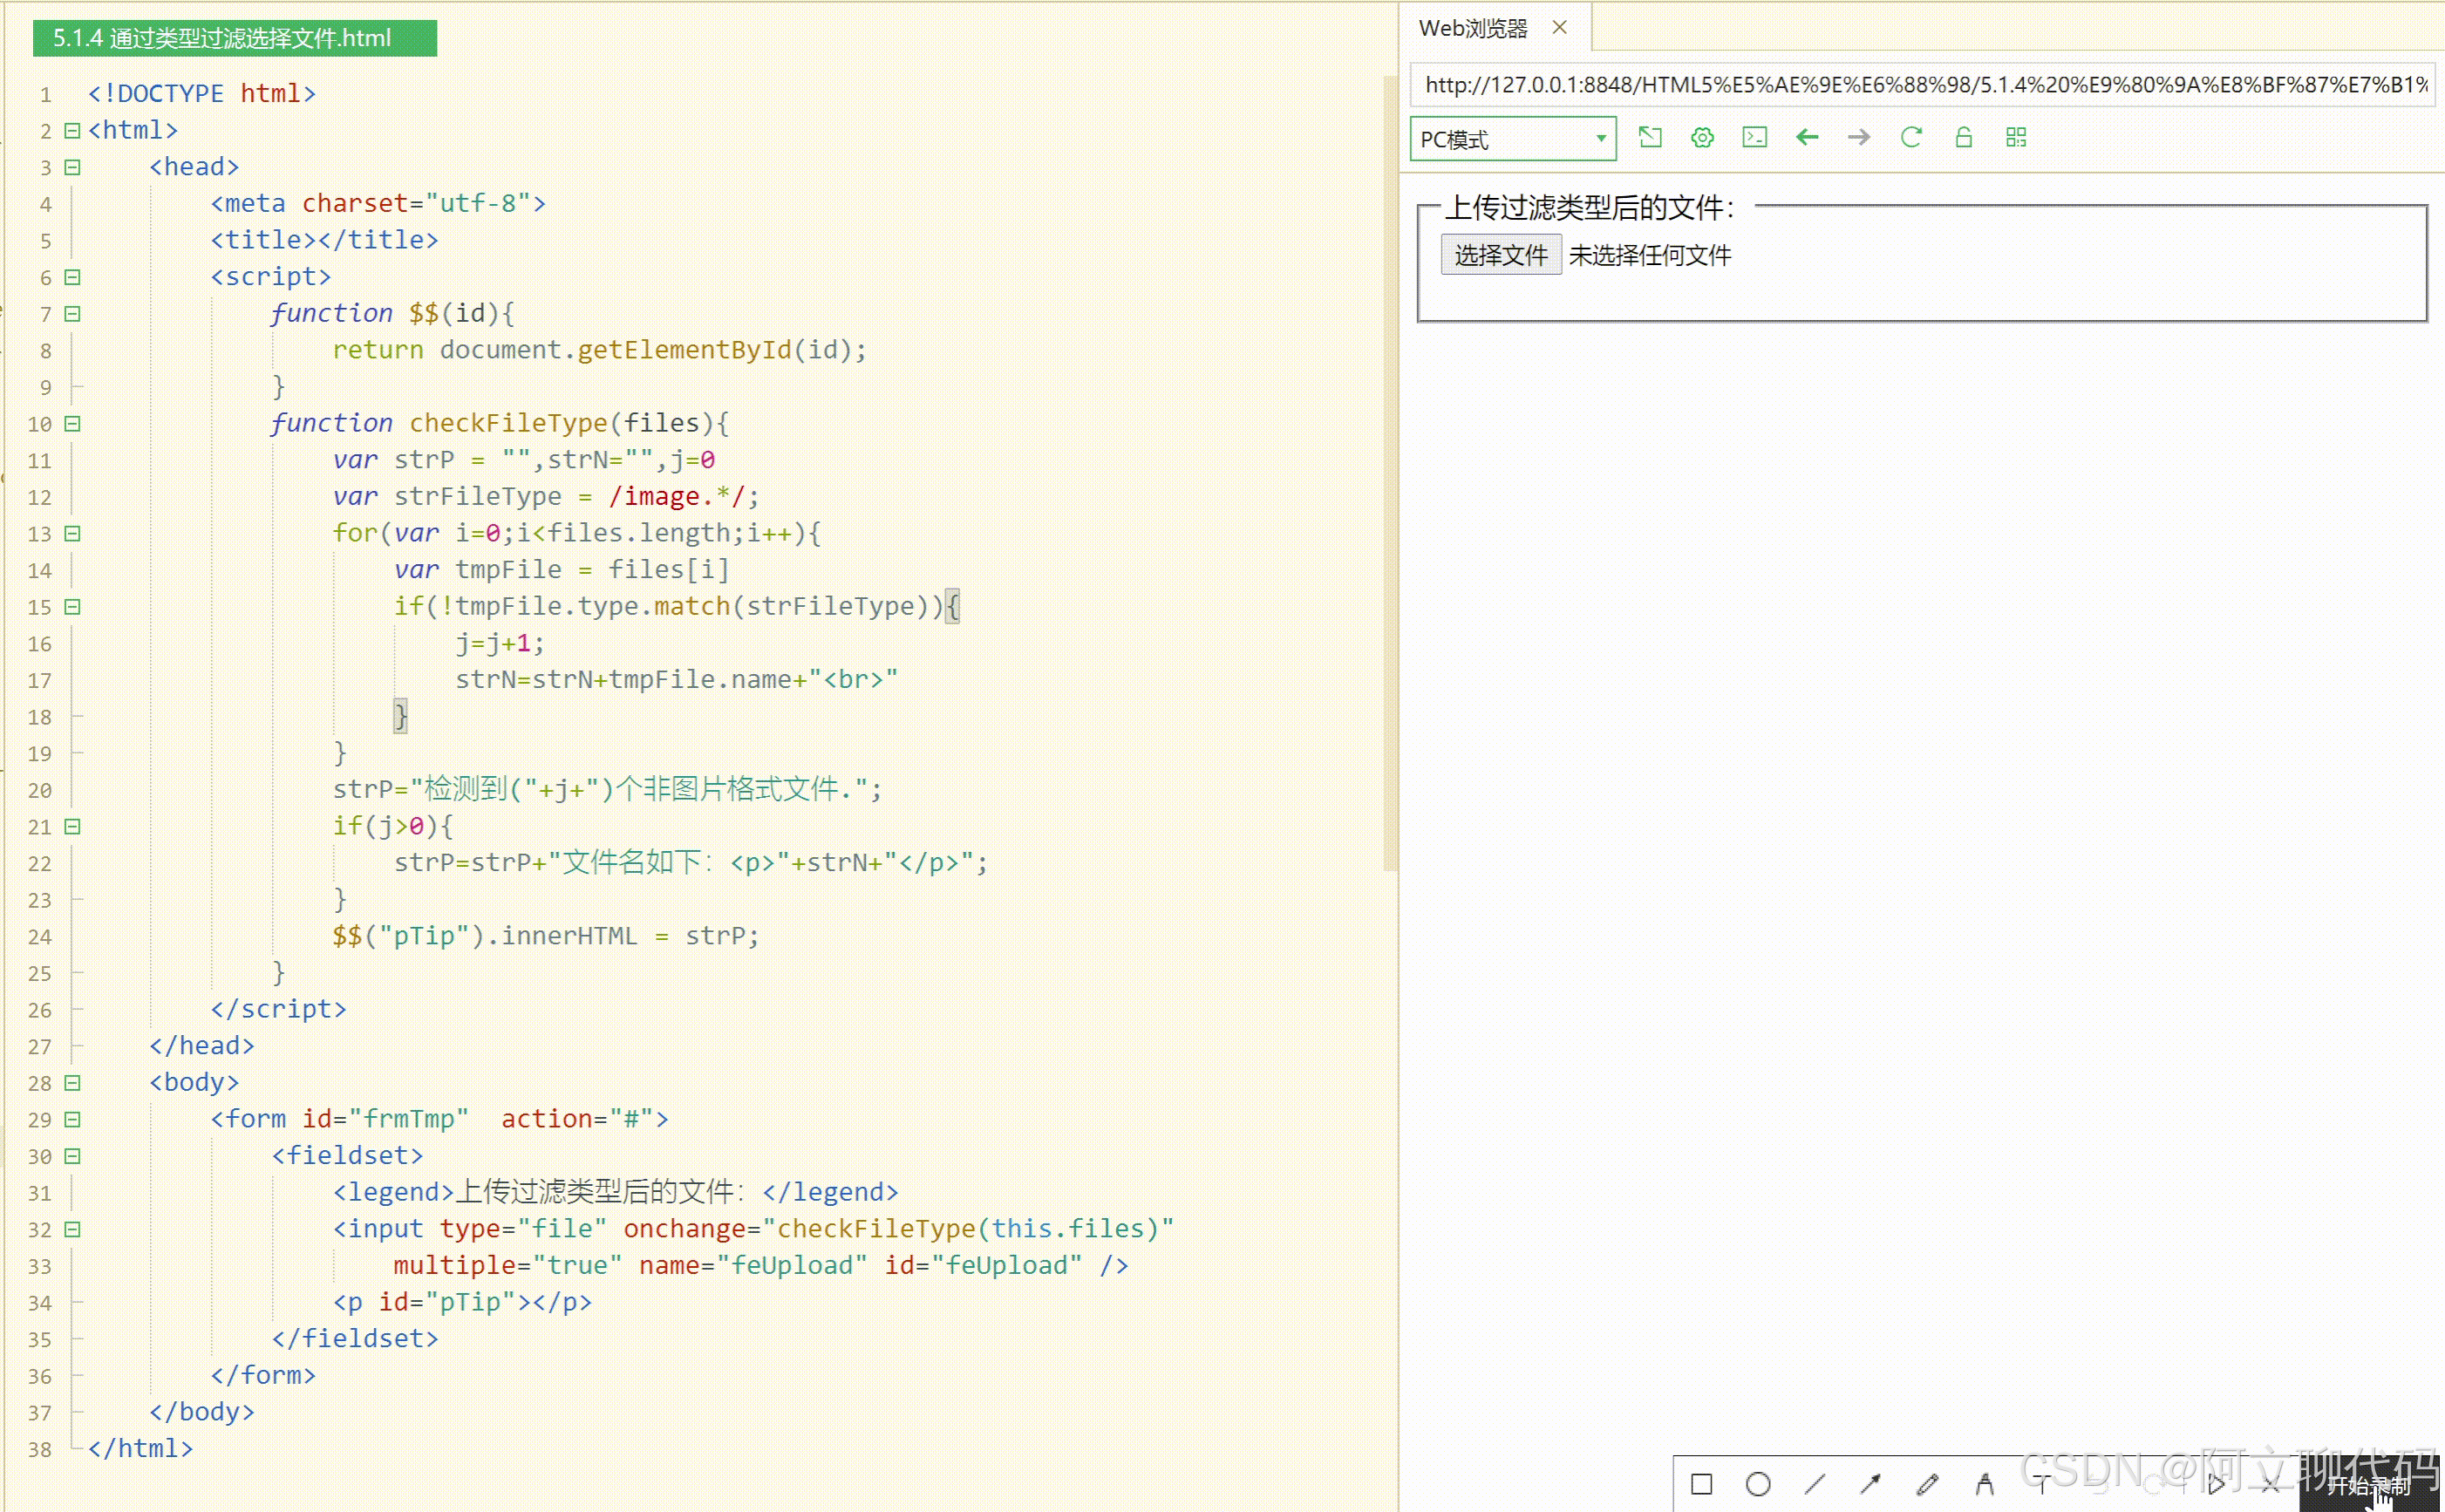The height and width of the screenshot is (1512, 2445).
Task: Open the developer console icon
Action: [1754, 137]
